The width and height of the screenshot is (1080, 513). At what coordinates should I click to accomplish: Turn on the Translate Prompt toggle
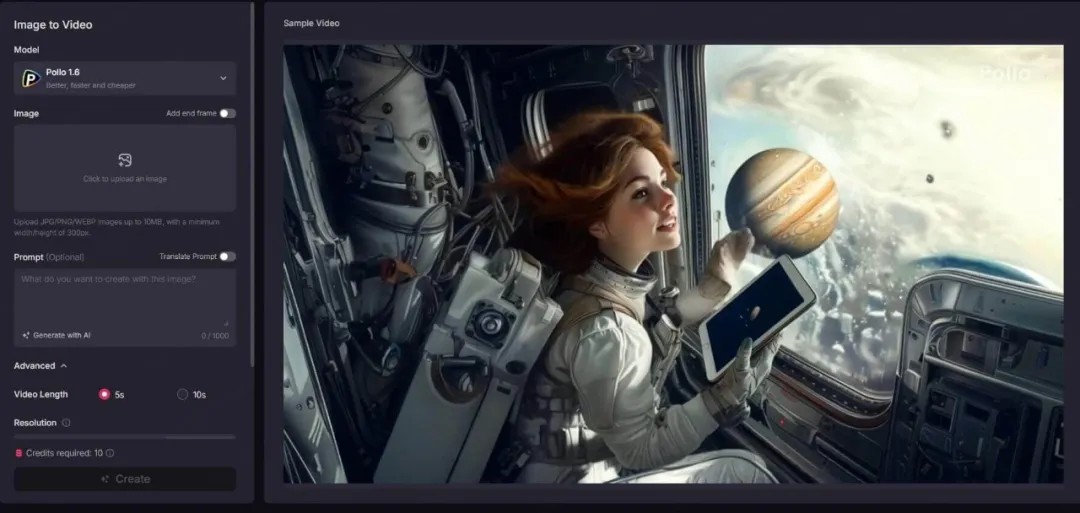(227, 257)
